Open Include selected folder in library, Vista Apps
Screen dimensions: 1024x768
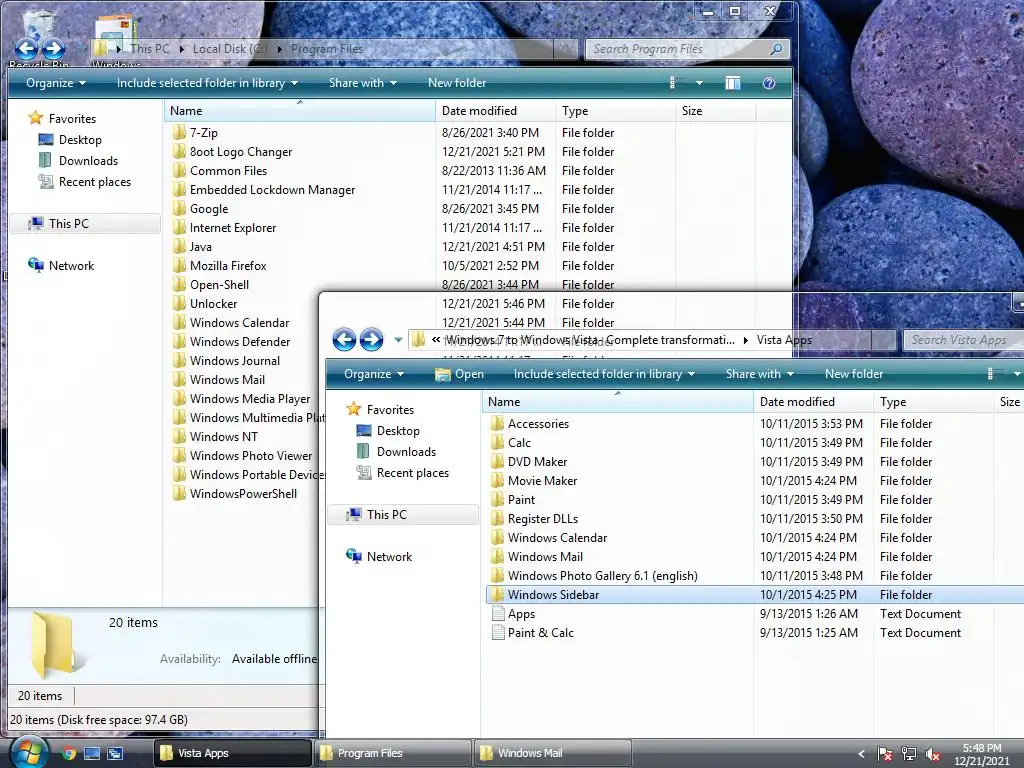coord(603,374)
